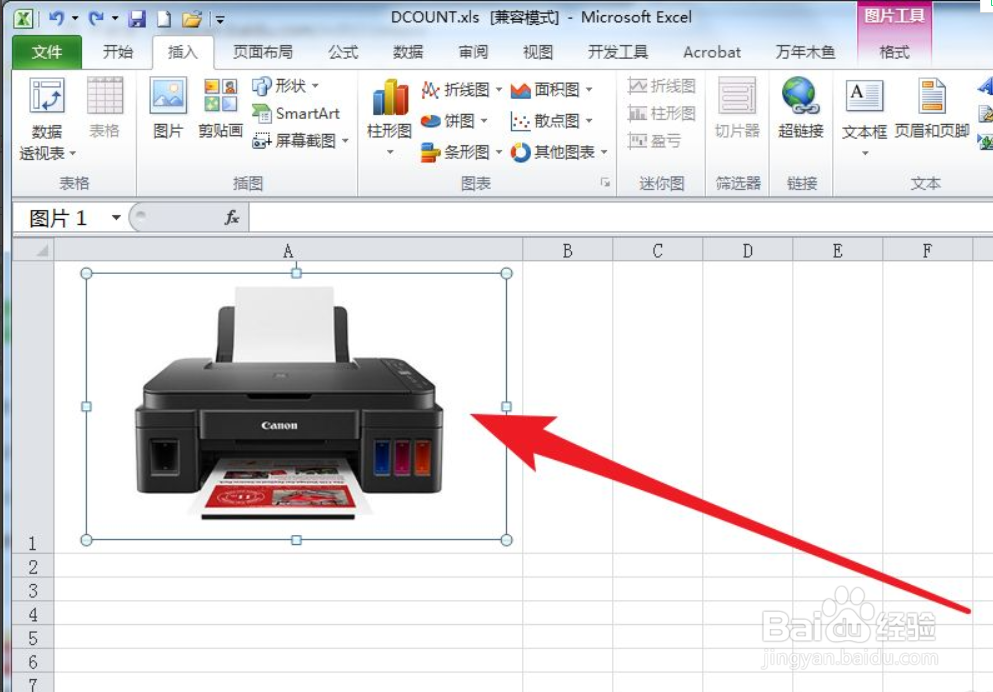Open 其他图表 (Other Charts) menu
This screenshot has height=692, width=993.
[x=559, y=152]
